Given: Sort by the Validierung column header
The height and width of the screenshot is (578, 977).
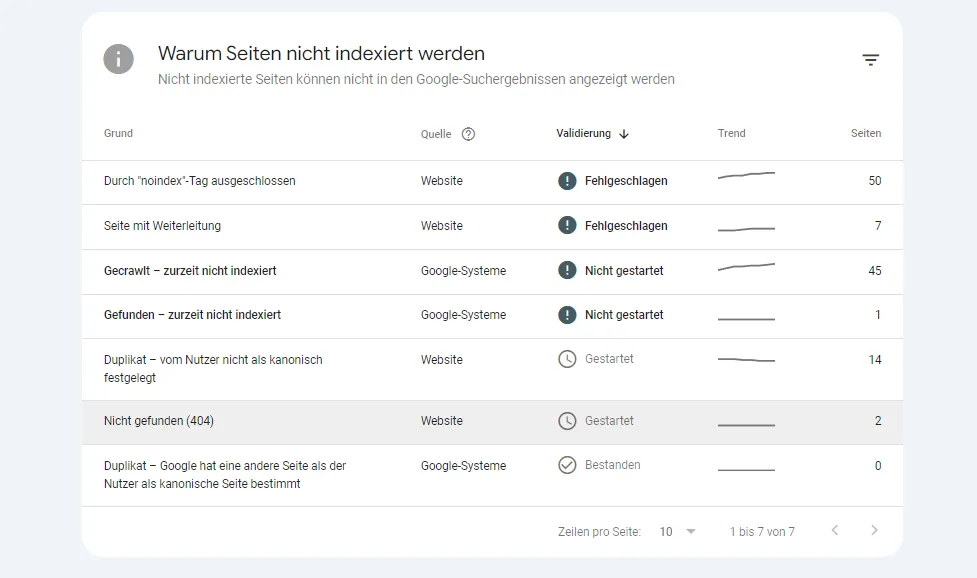Looking at the screenshot, I should click(x=583, y=133).
